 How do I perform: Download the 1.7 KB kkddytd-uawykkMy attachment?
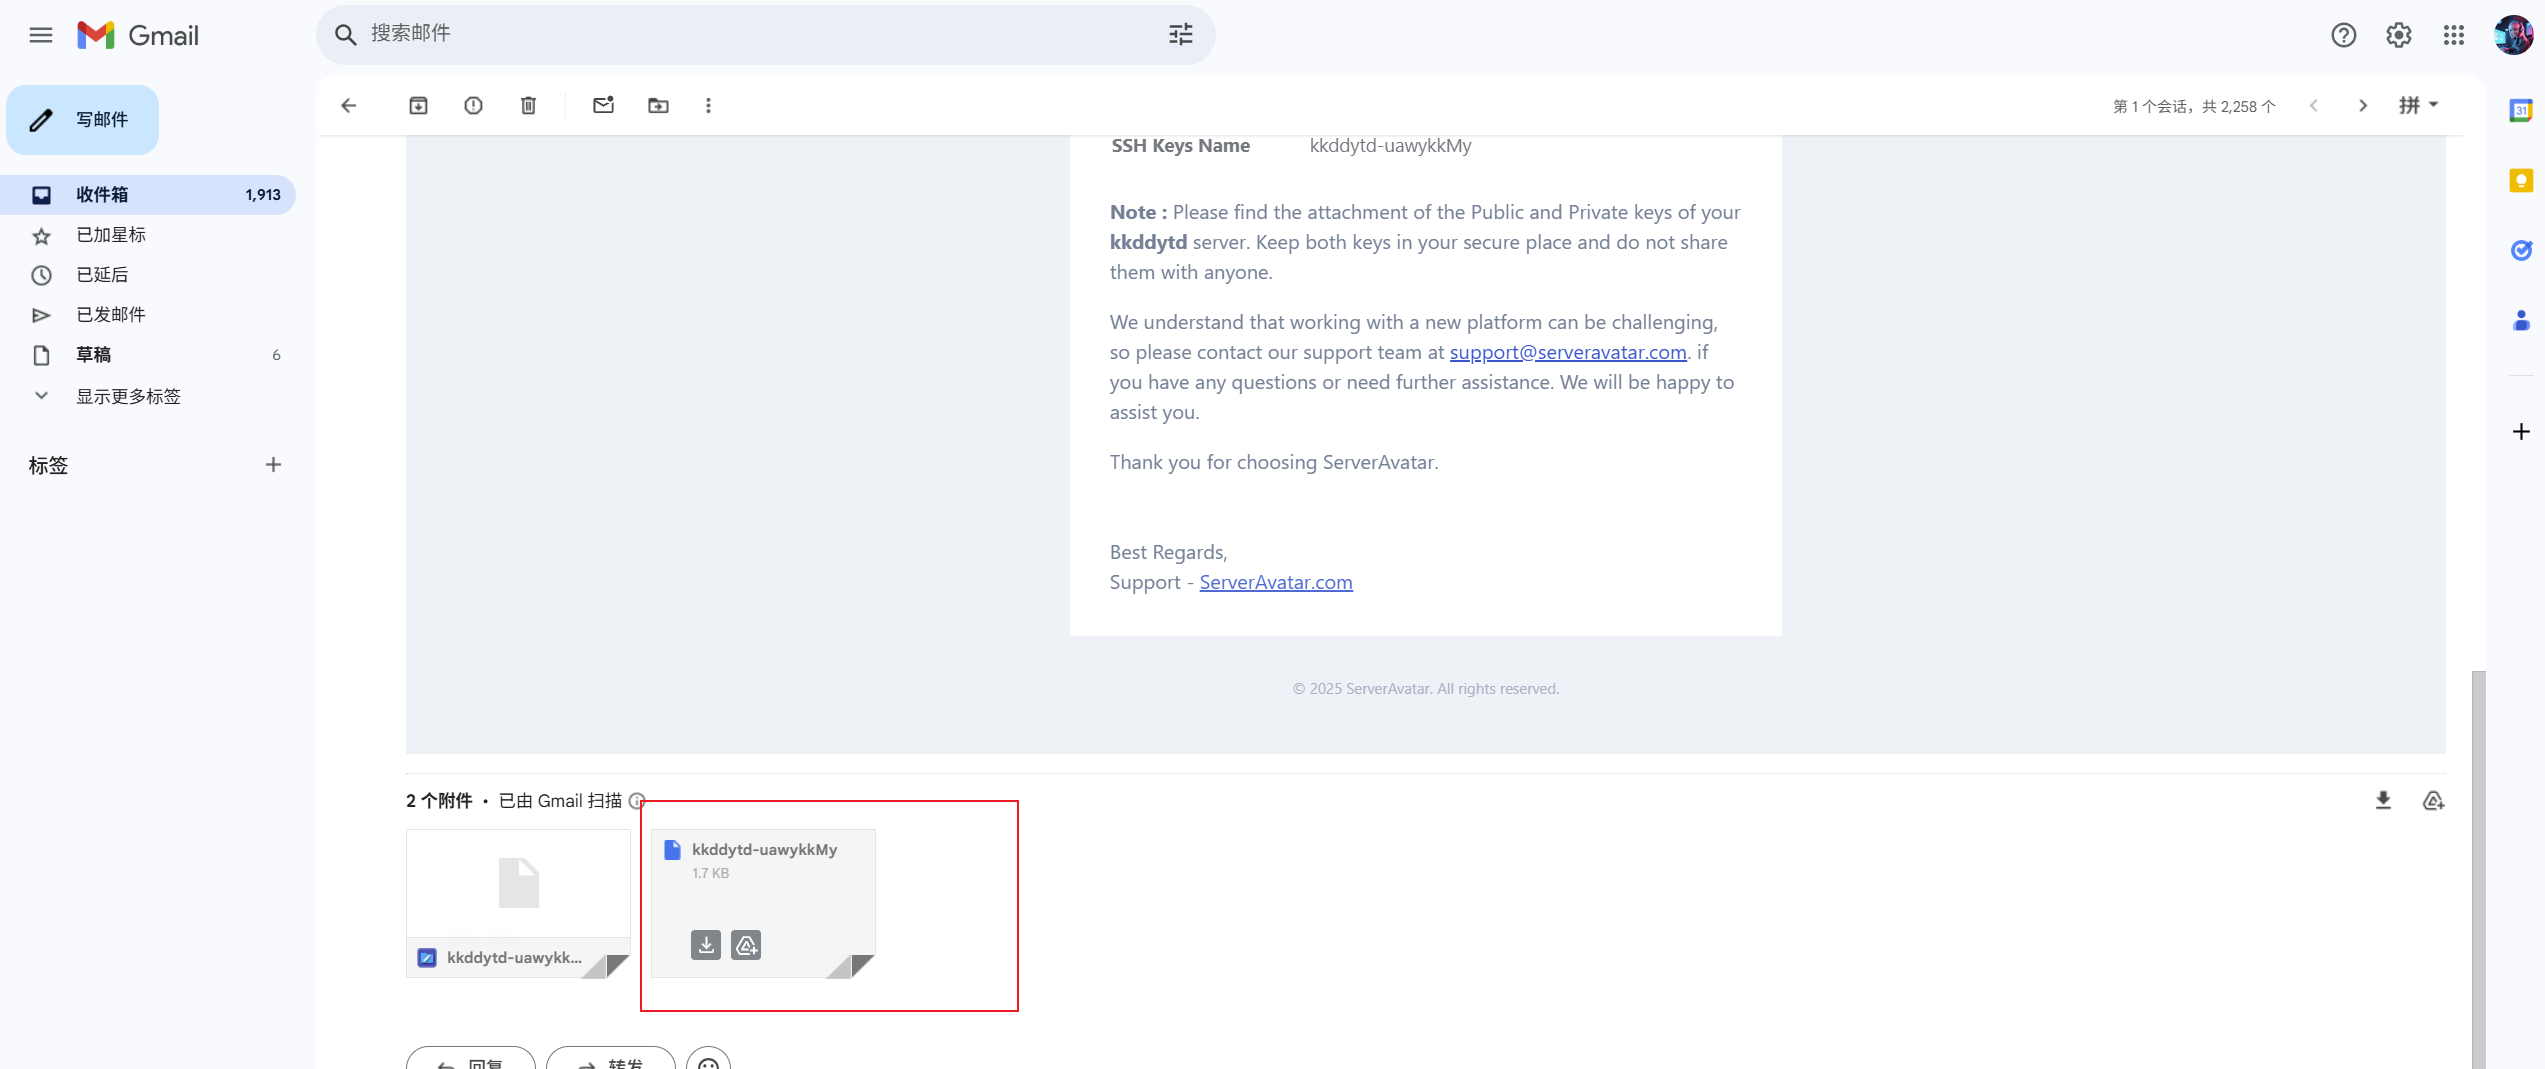click(x=706, y=945)
